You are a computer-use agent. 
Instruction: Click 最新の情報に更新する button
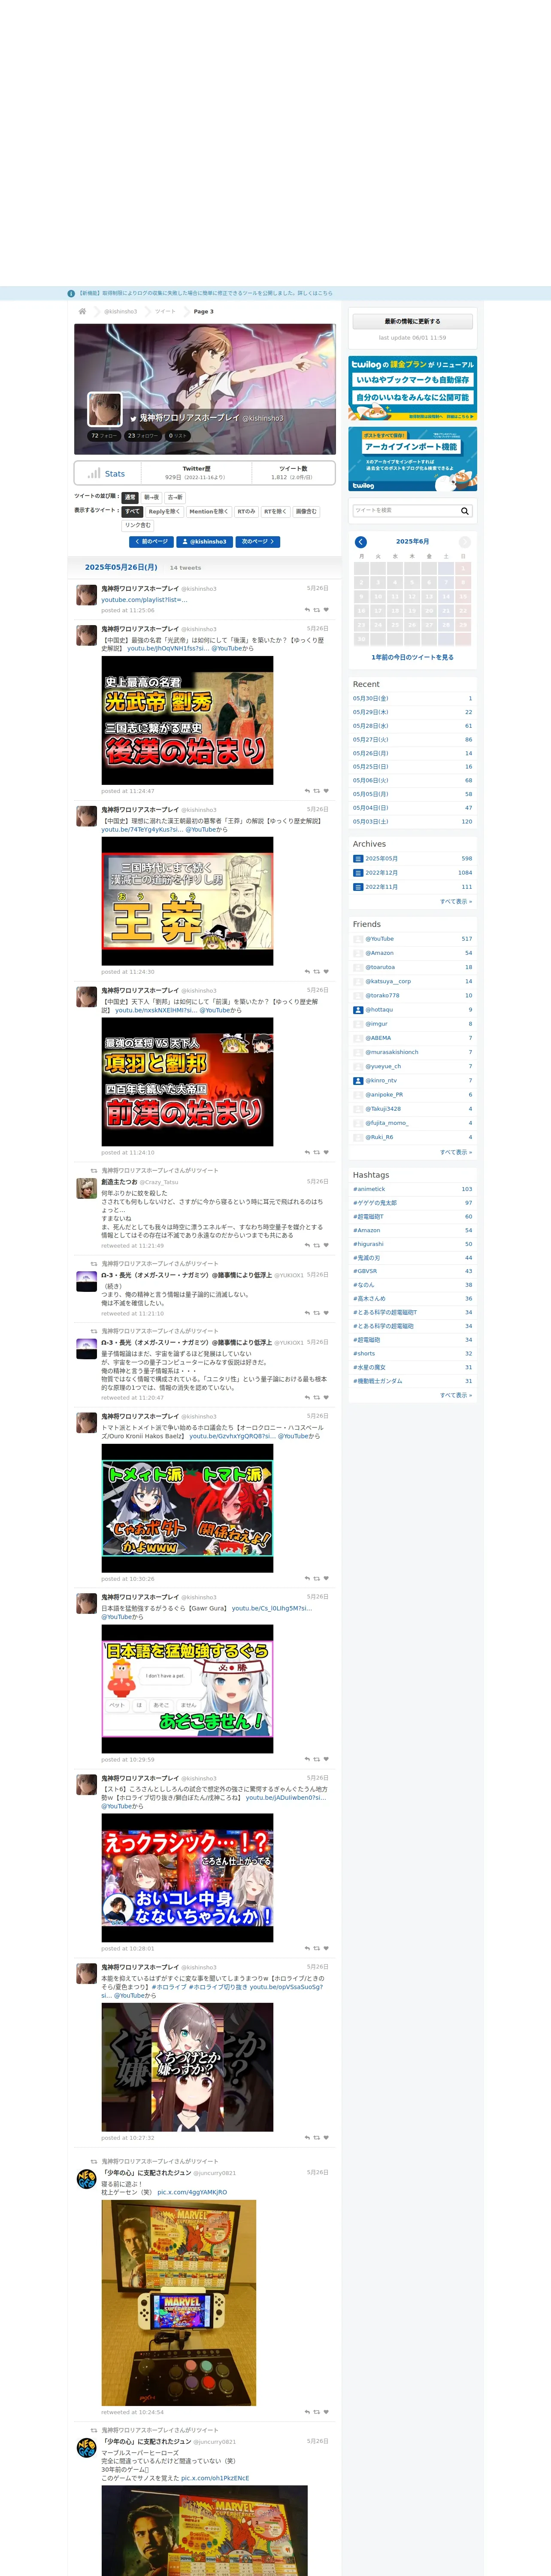point(413,321)
